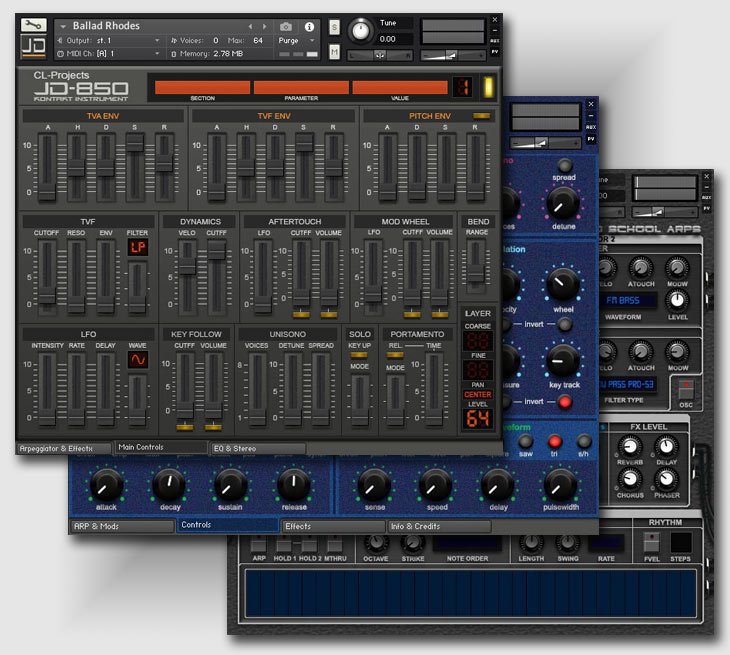Toggle the Solo KEY UP switch
This screenshot has width=730, height=655.
[359, 355]
